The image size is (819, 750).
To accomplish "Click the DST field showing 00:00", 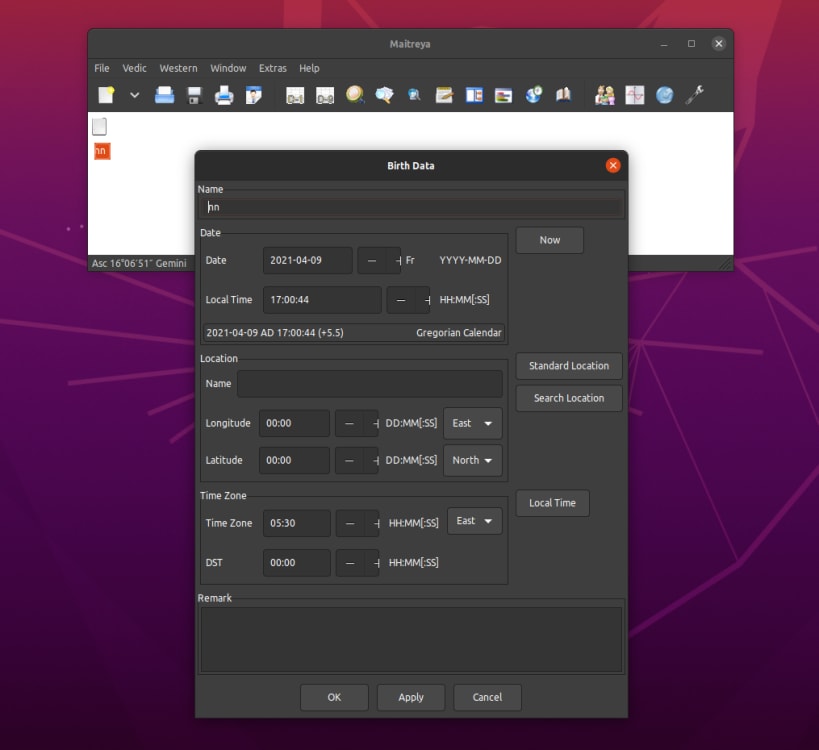I will tap(297, 562).
